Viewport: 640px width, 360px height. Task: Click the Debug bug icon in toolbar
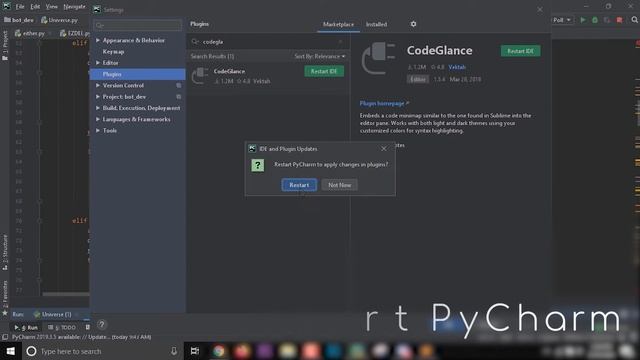tap(595, 20)
